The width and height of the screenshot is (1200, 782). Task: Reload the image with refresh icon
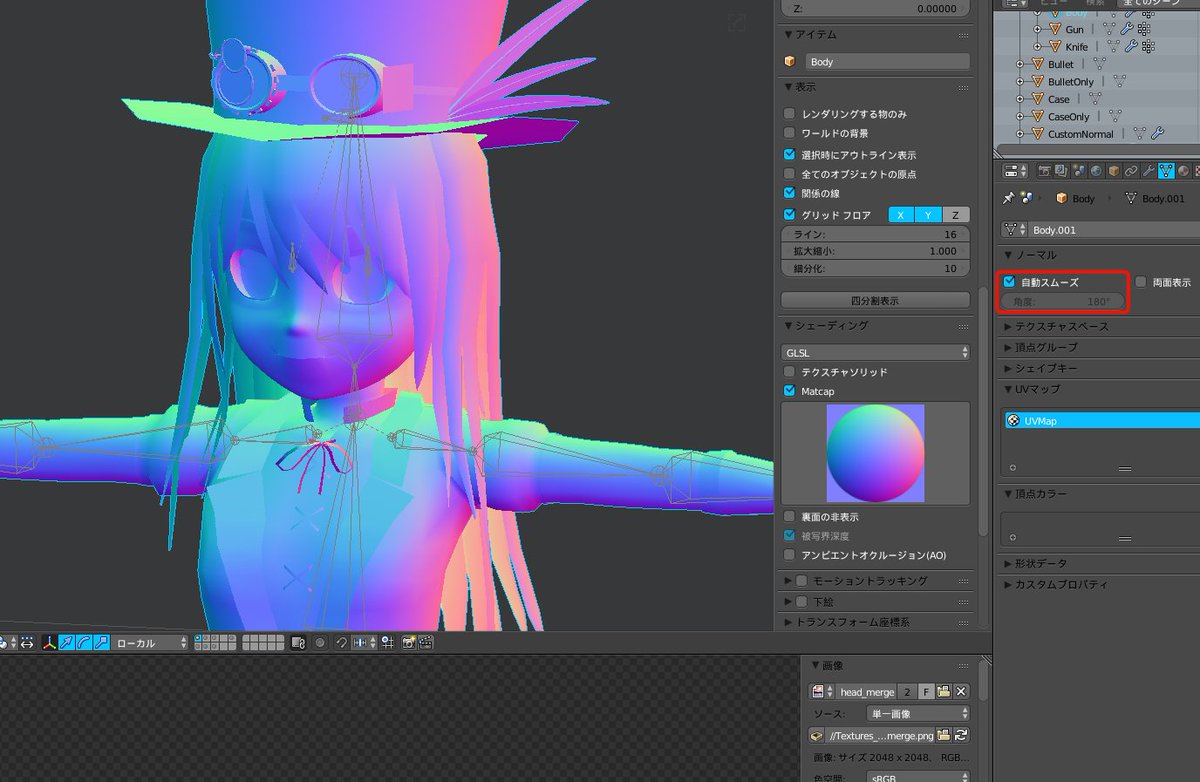(961, 735)
